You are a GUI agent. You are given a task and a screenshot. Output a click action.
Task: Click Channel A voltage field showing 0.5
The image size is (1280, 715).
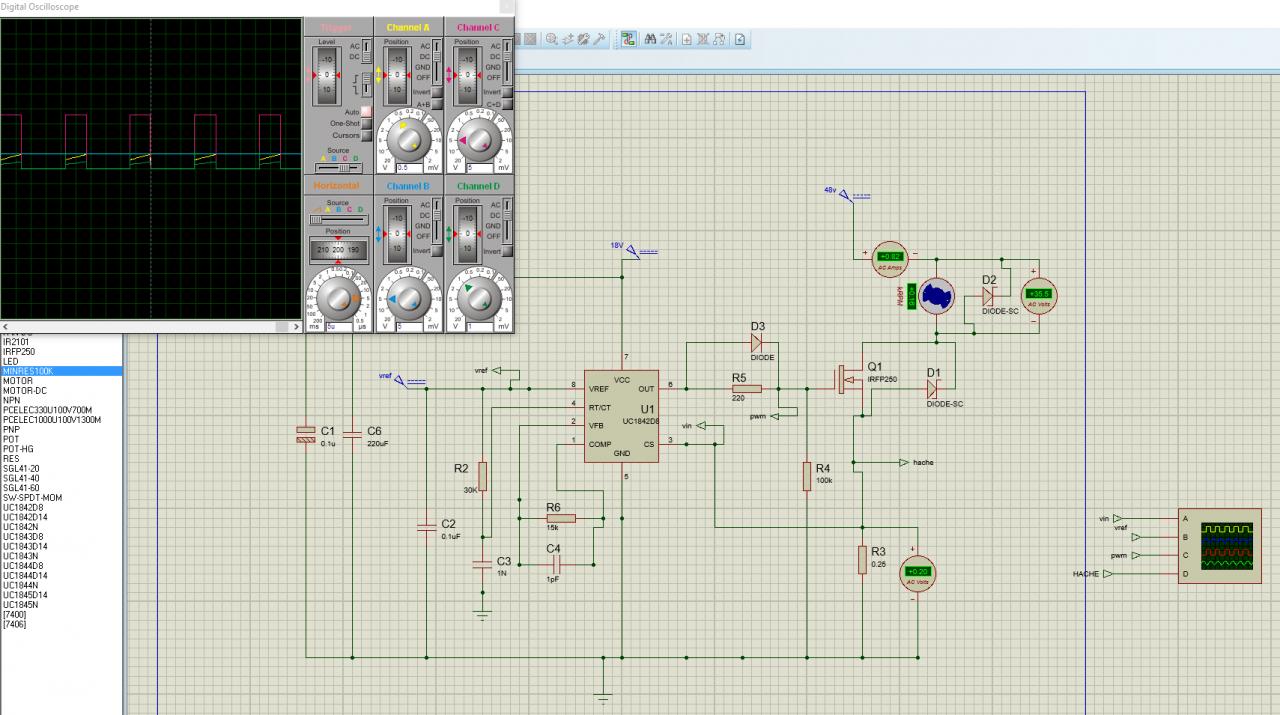pos(409,168)
